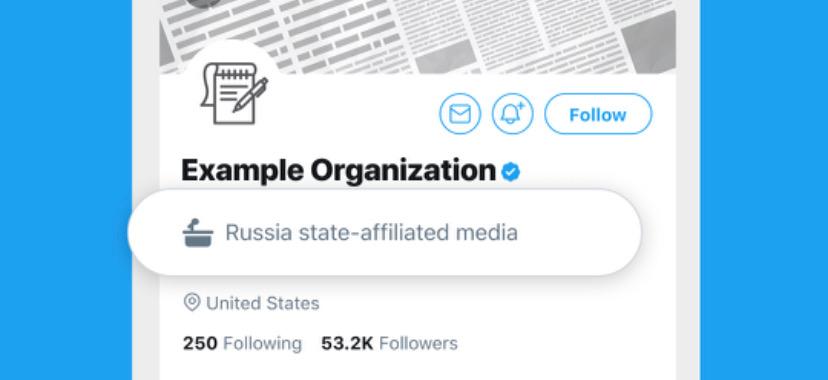Turn on notifications with bell icon
The width and height of the screenshot is (828, 380).
point(513,114)
